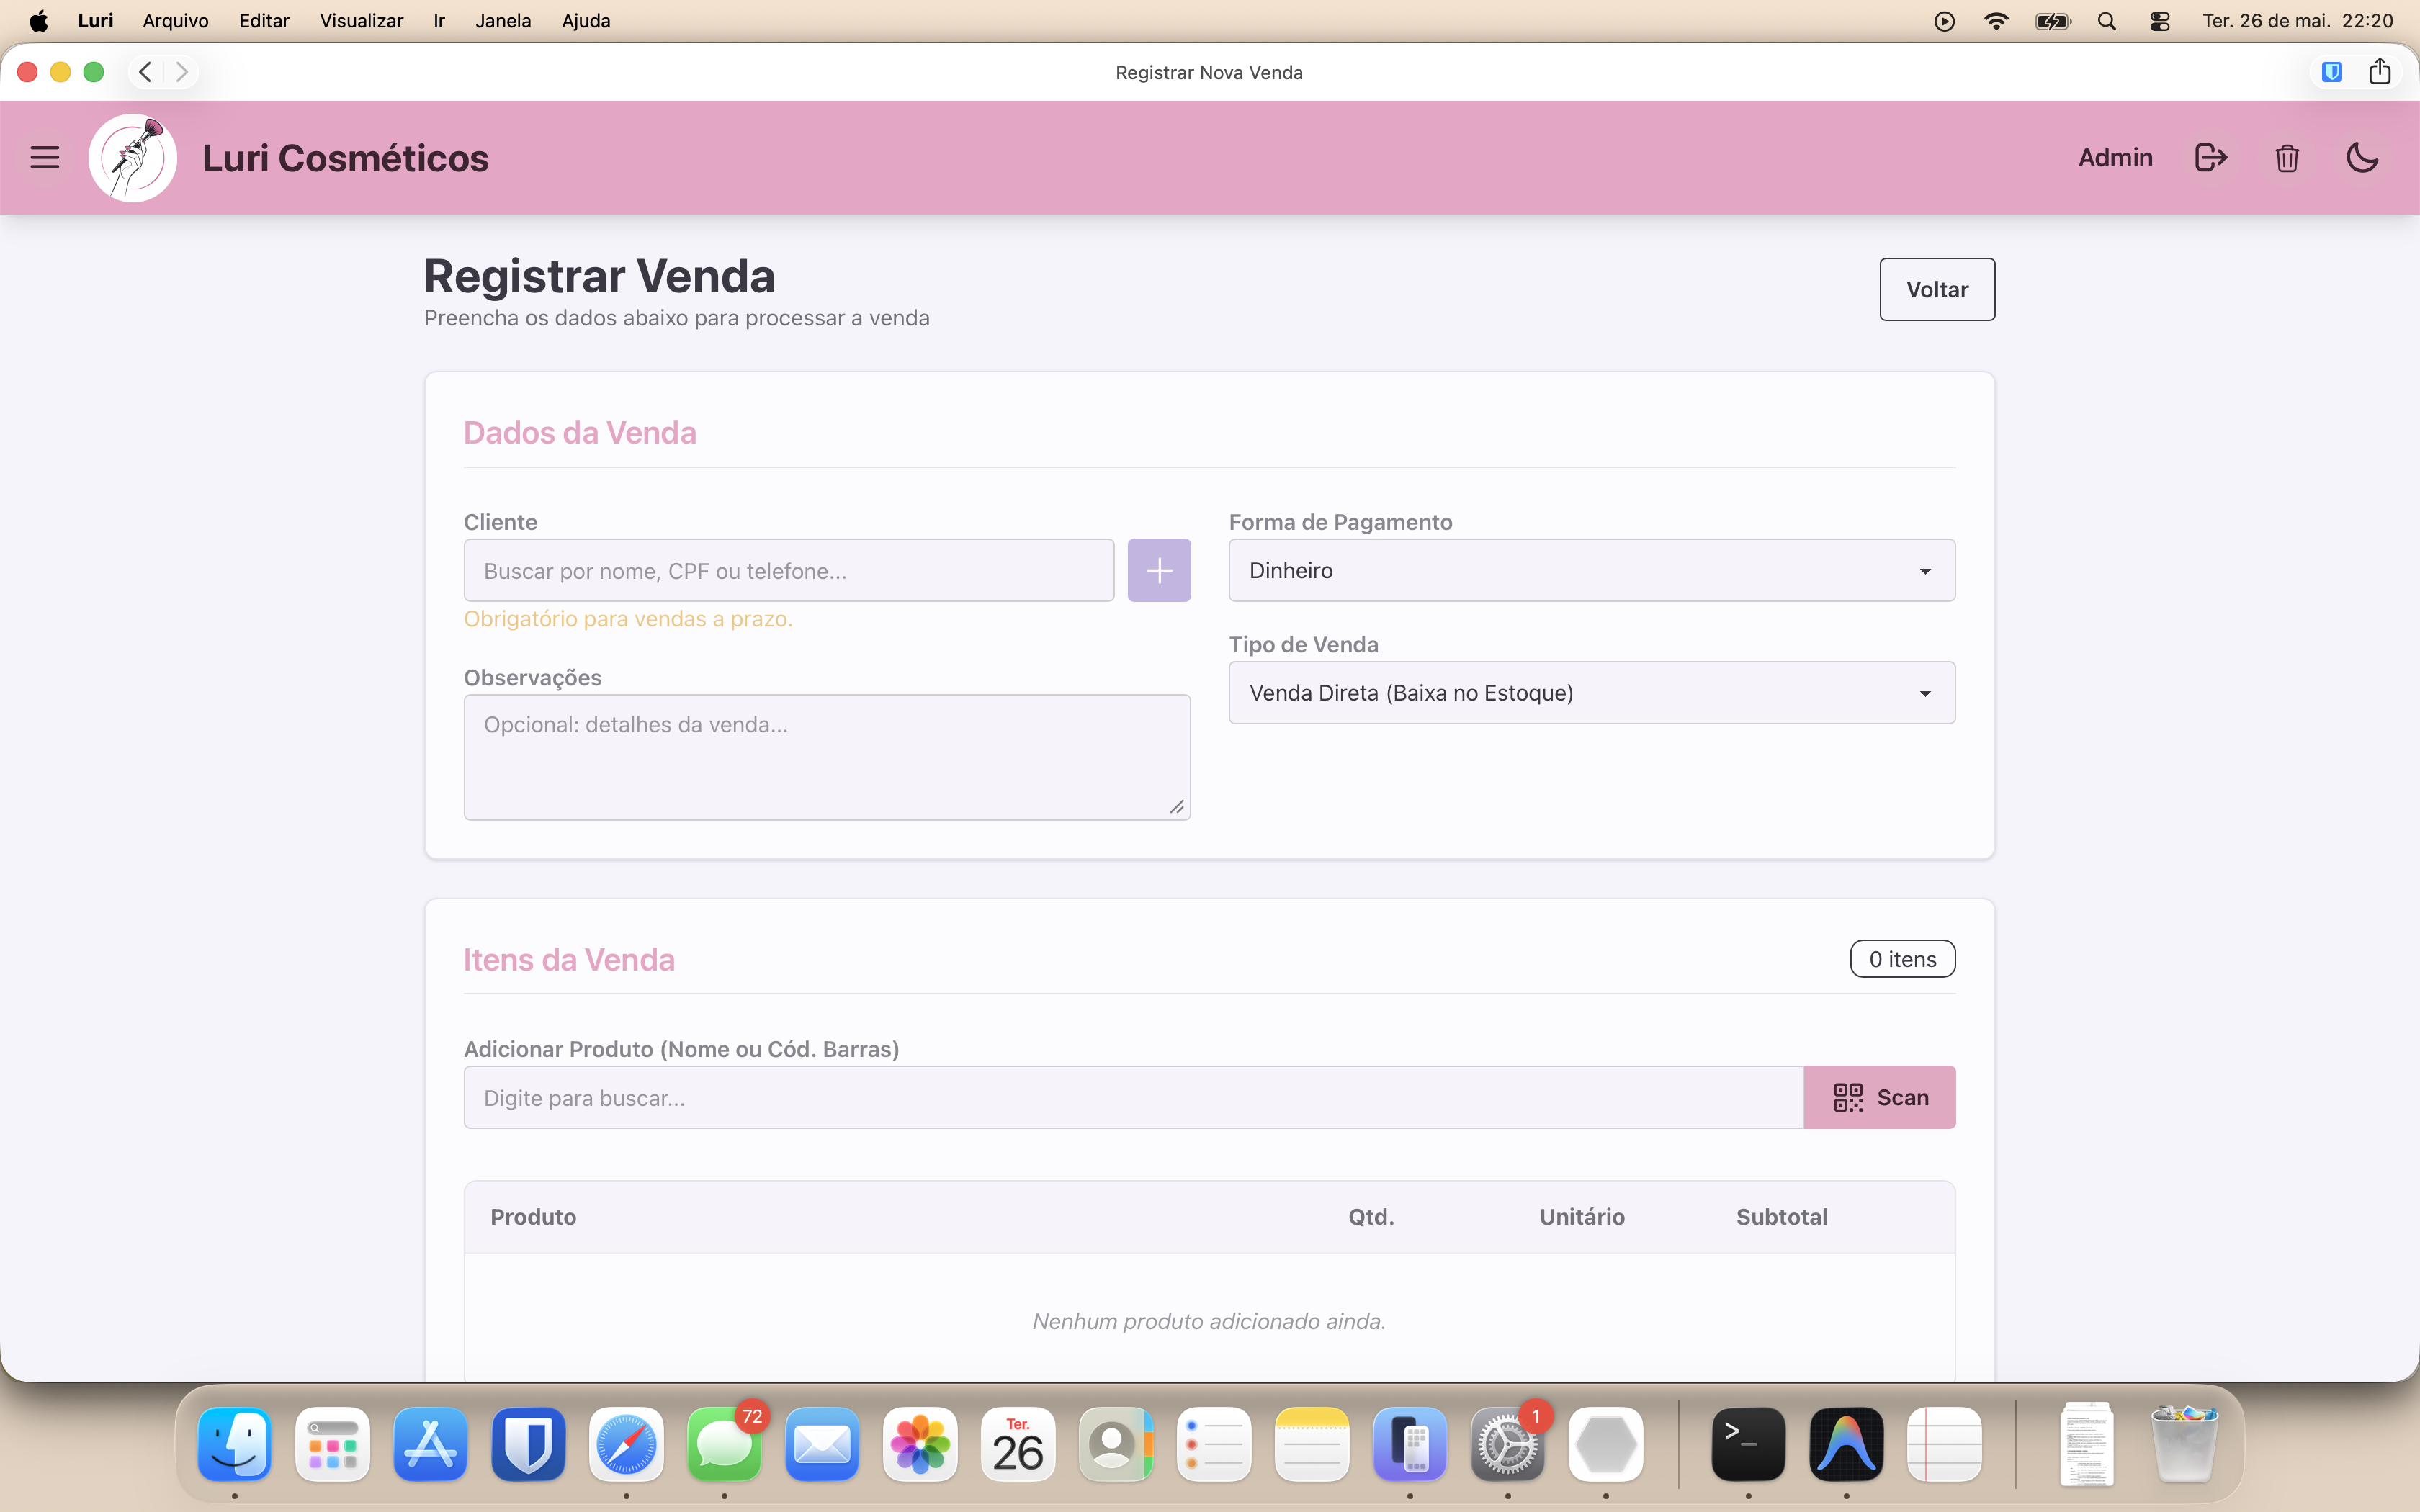Open Photos from the dock
The width and height of the screenshot is (2420, 1512).
click(920, 1444)
